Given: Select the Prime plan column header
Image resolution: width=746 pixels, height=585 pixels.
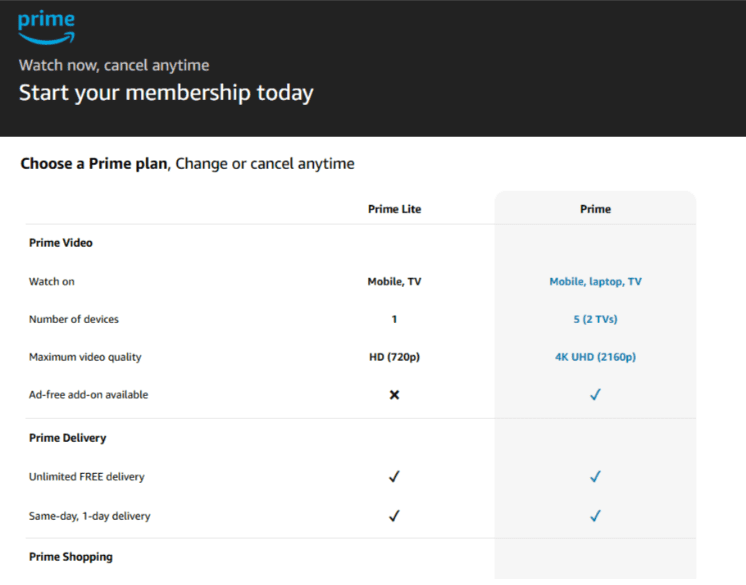Looking at the screenshot, I should (x=595, y=209).
